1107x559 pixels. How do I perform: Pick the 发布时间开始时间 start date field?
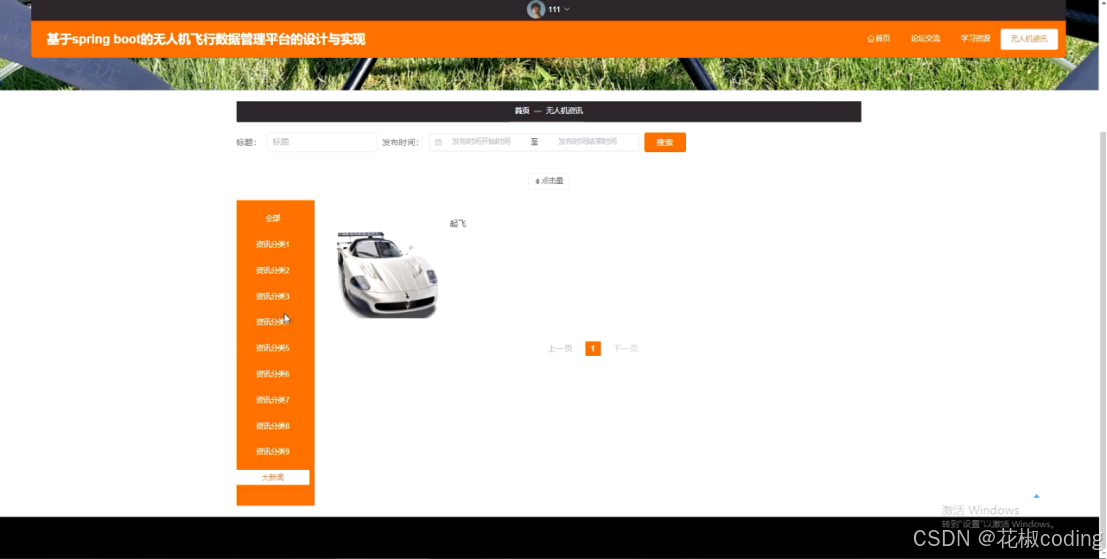pos(481,142)
